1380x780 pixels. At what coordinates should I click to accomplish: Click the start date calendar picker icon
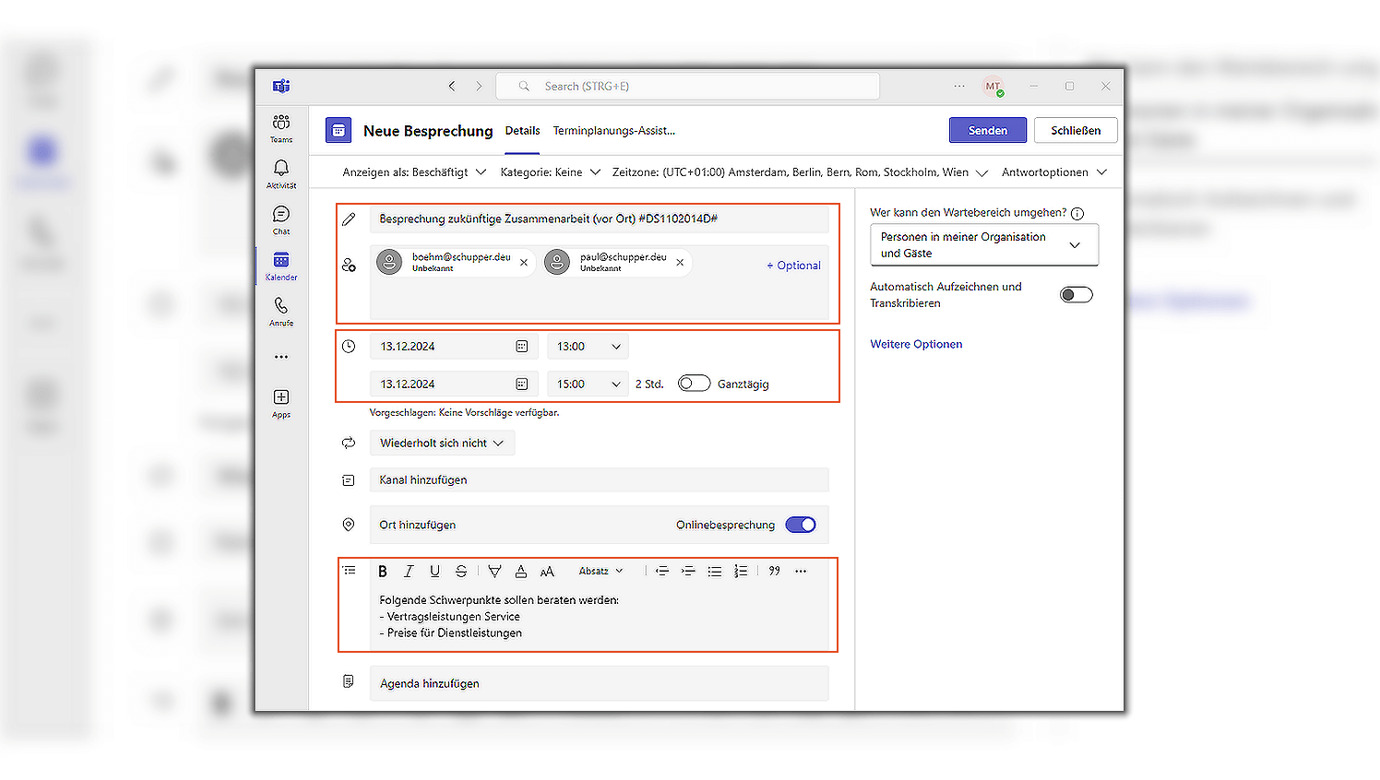(x=521, y=346)
